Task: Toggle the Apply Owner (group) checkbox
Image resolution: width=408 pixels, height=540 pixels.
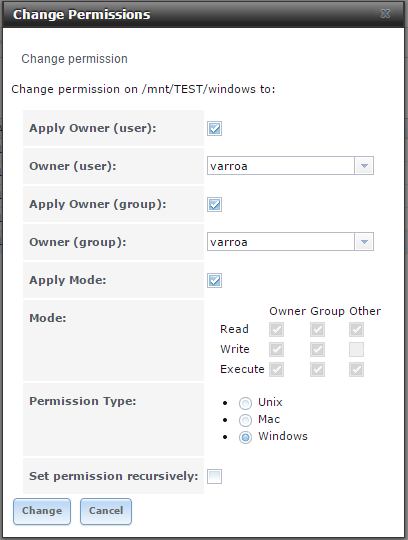Action: click(x=214, y=205)
